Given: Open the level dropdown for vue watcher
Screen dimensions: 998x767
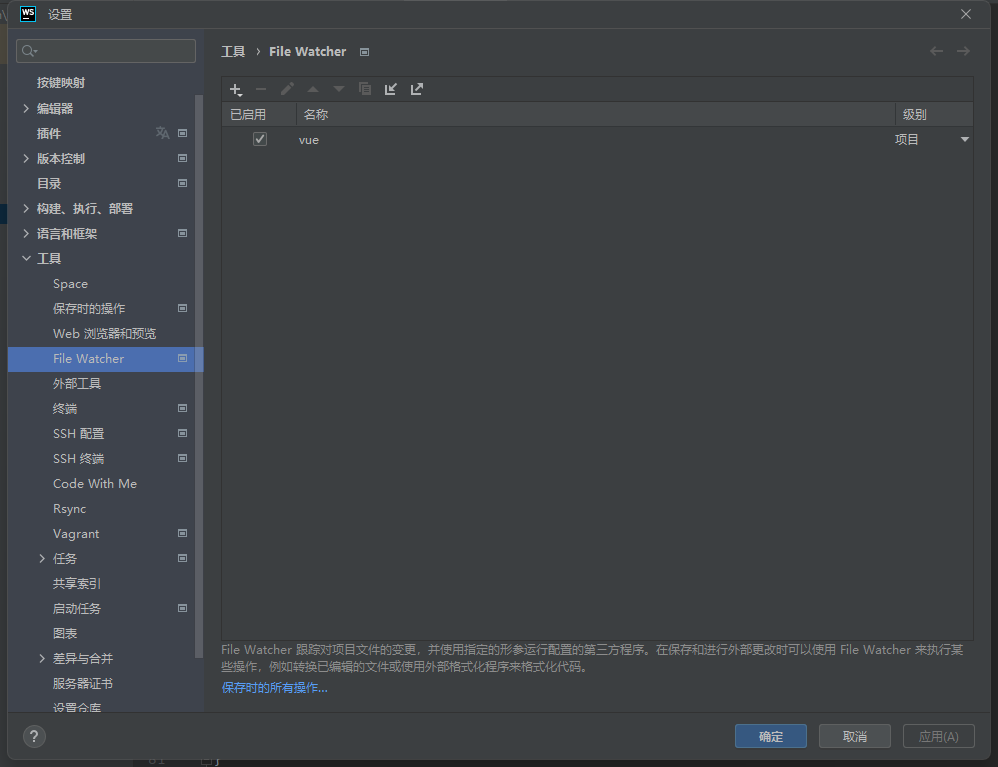Looking at the screenshot, I should (x=964, y=139).
